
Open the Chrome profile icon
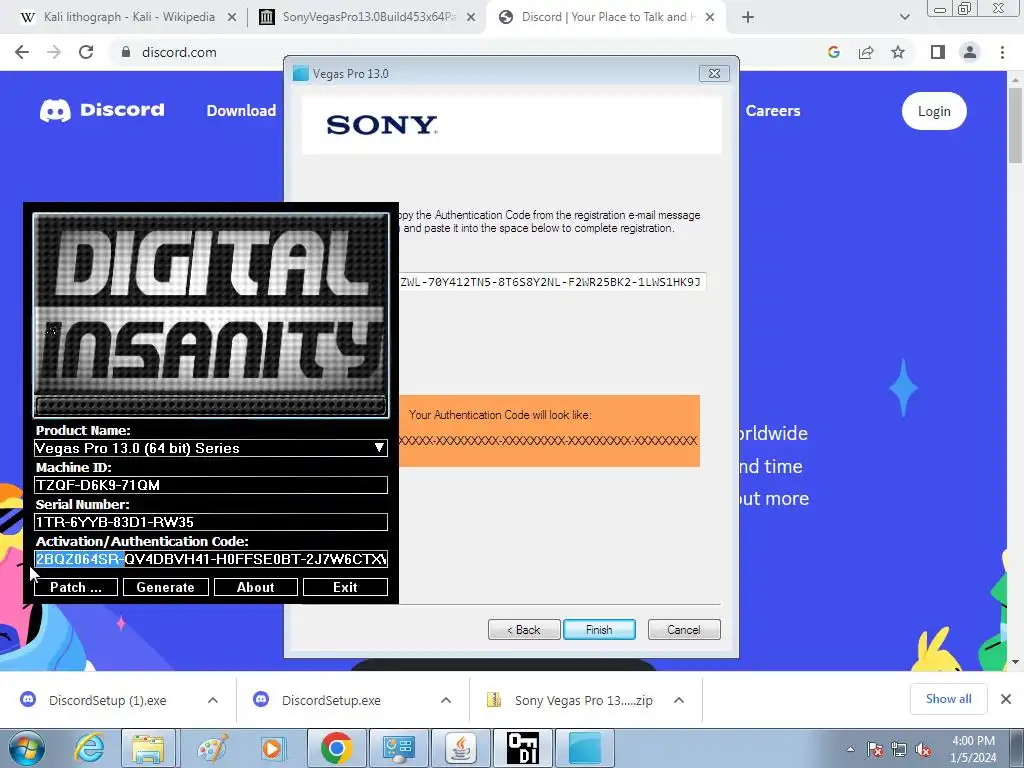tap(970, 52)
